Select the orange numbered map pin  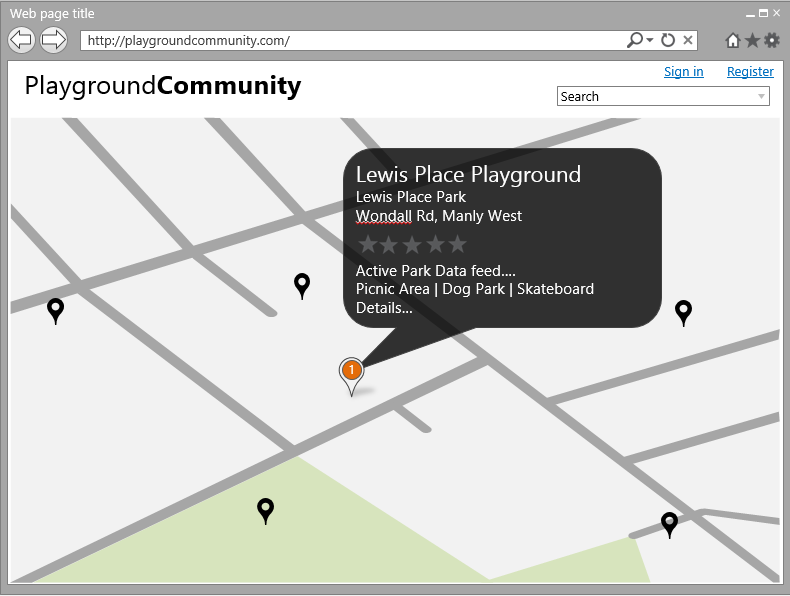pos(351,372)
